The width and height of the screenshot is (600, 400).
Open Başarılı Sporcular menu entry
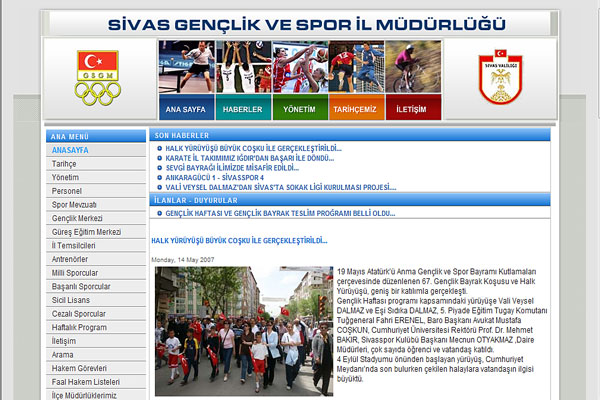tap(96, 287)
